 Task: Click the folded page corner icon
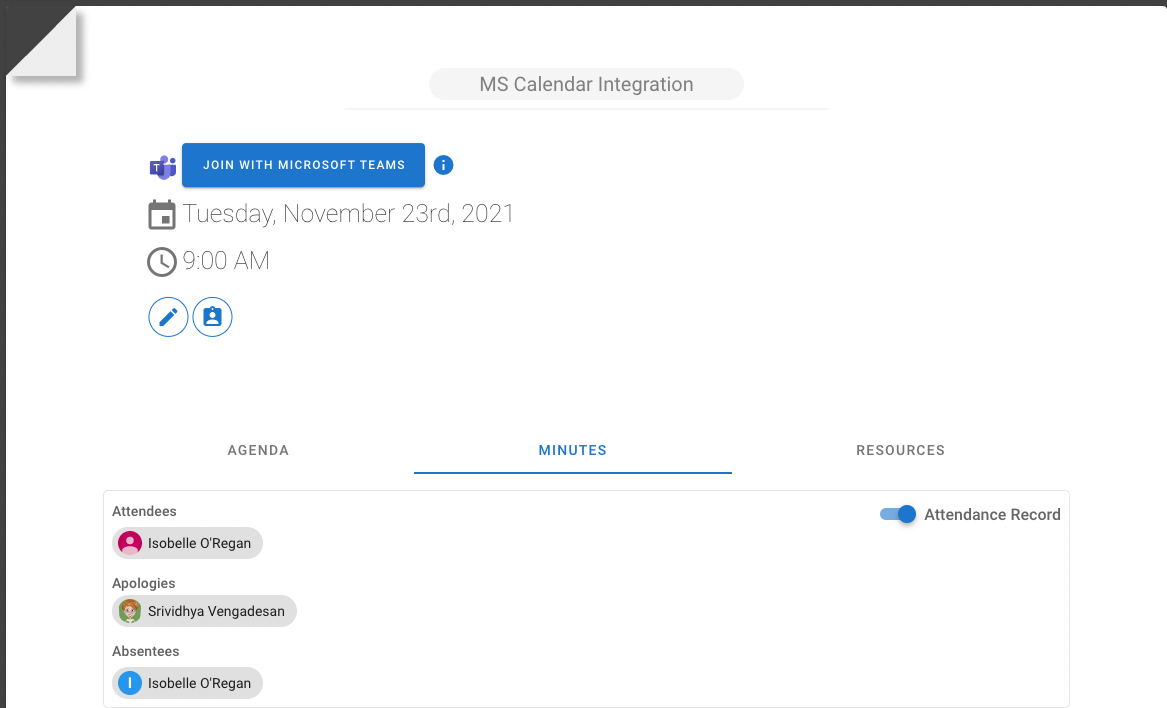coord(42,41)
